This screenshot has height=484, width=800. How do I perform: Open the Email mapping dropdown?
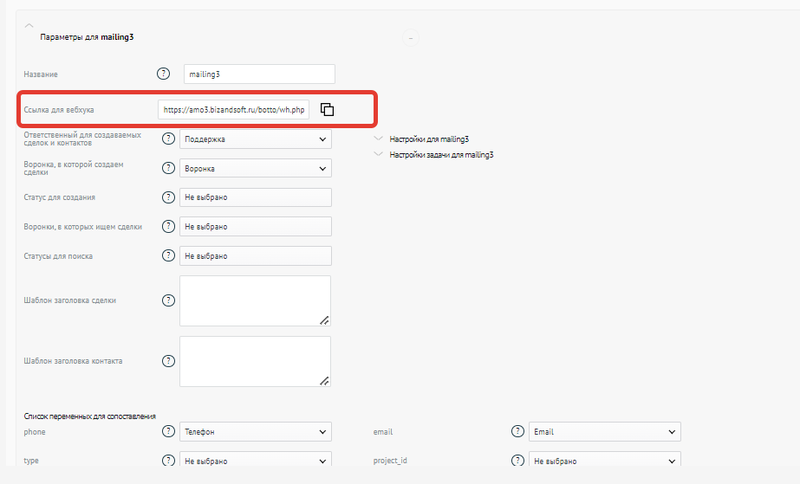point(604,432)
